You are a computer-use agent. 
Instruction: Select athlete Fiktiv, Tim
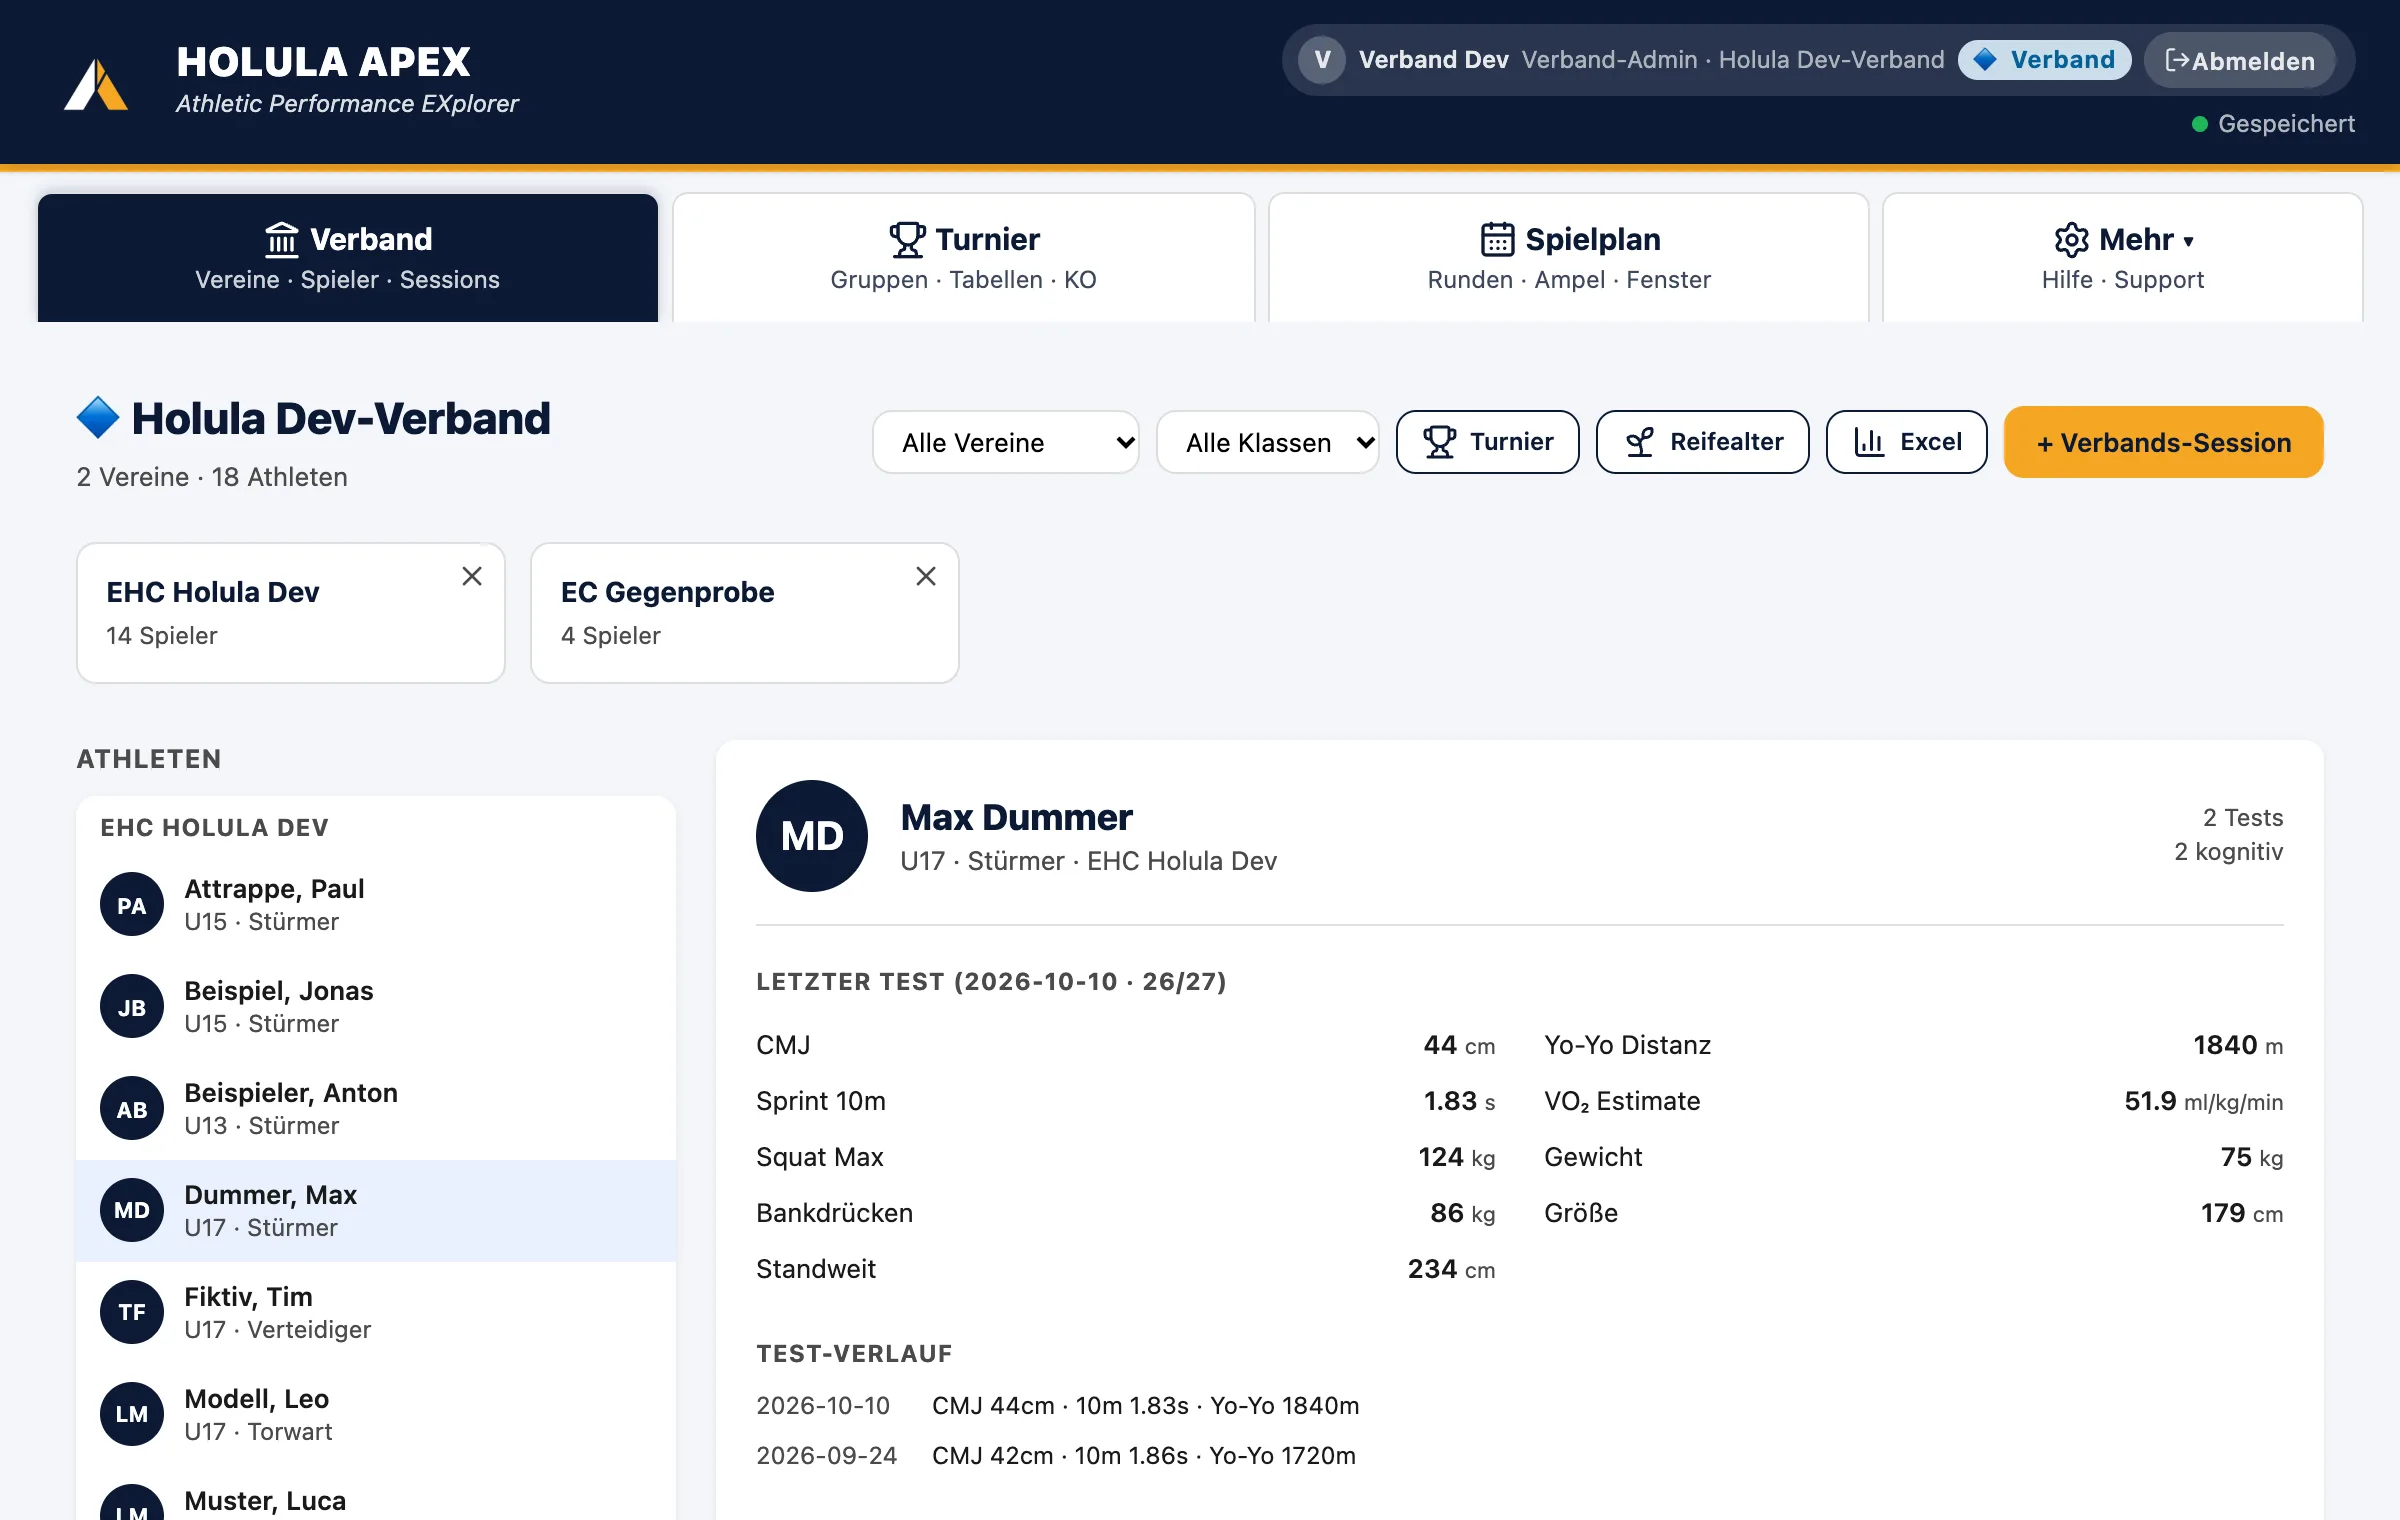pos(376,1313)
